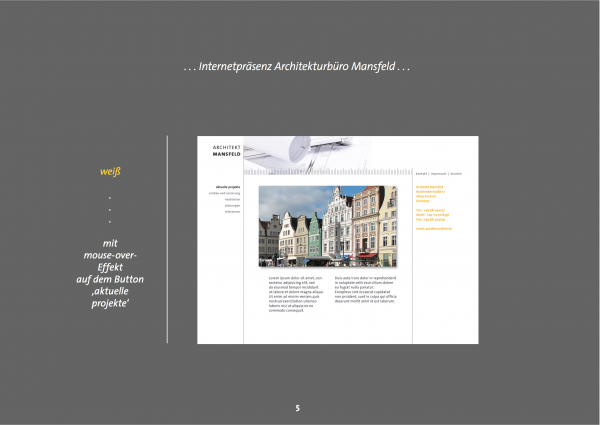Go to the 'neubauten' section
The height and width of the screenshot is (425, 600).
232,199
